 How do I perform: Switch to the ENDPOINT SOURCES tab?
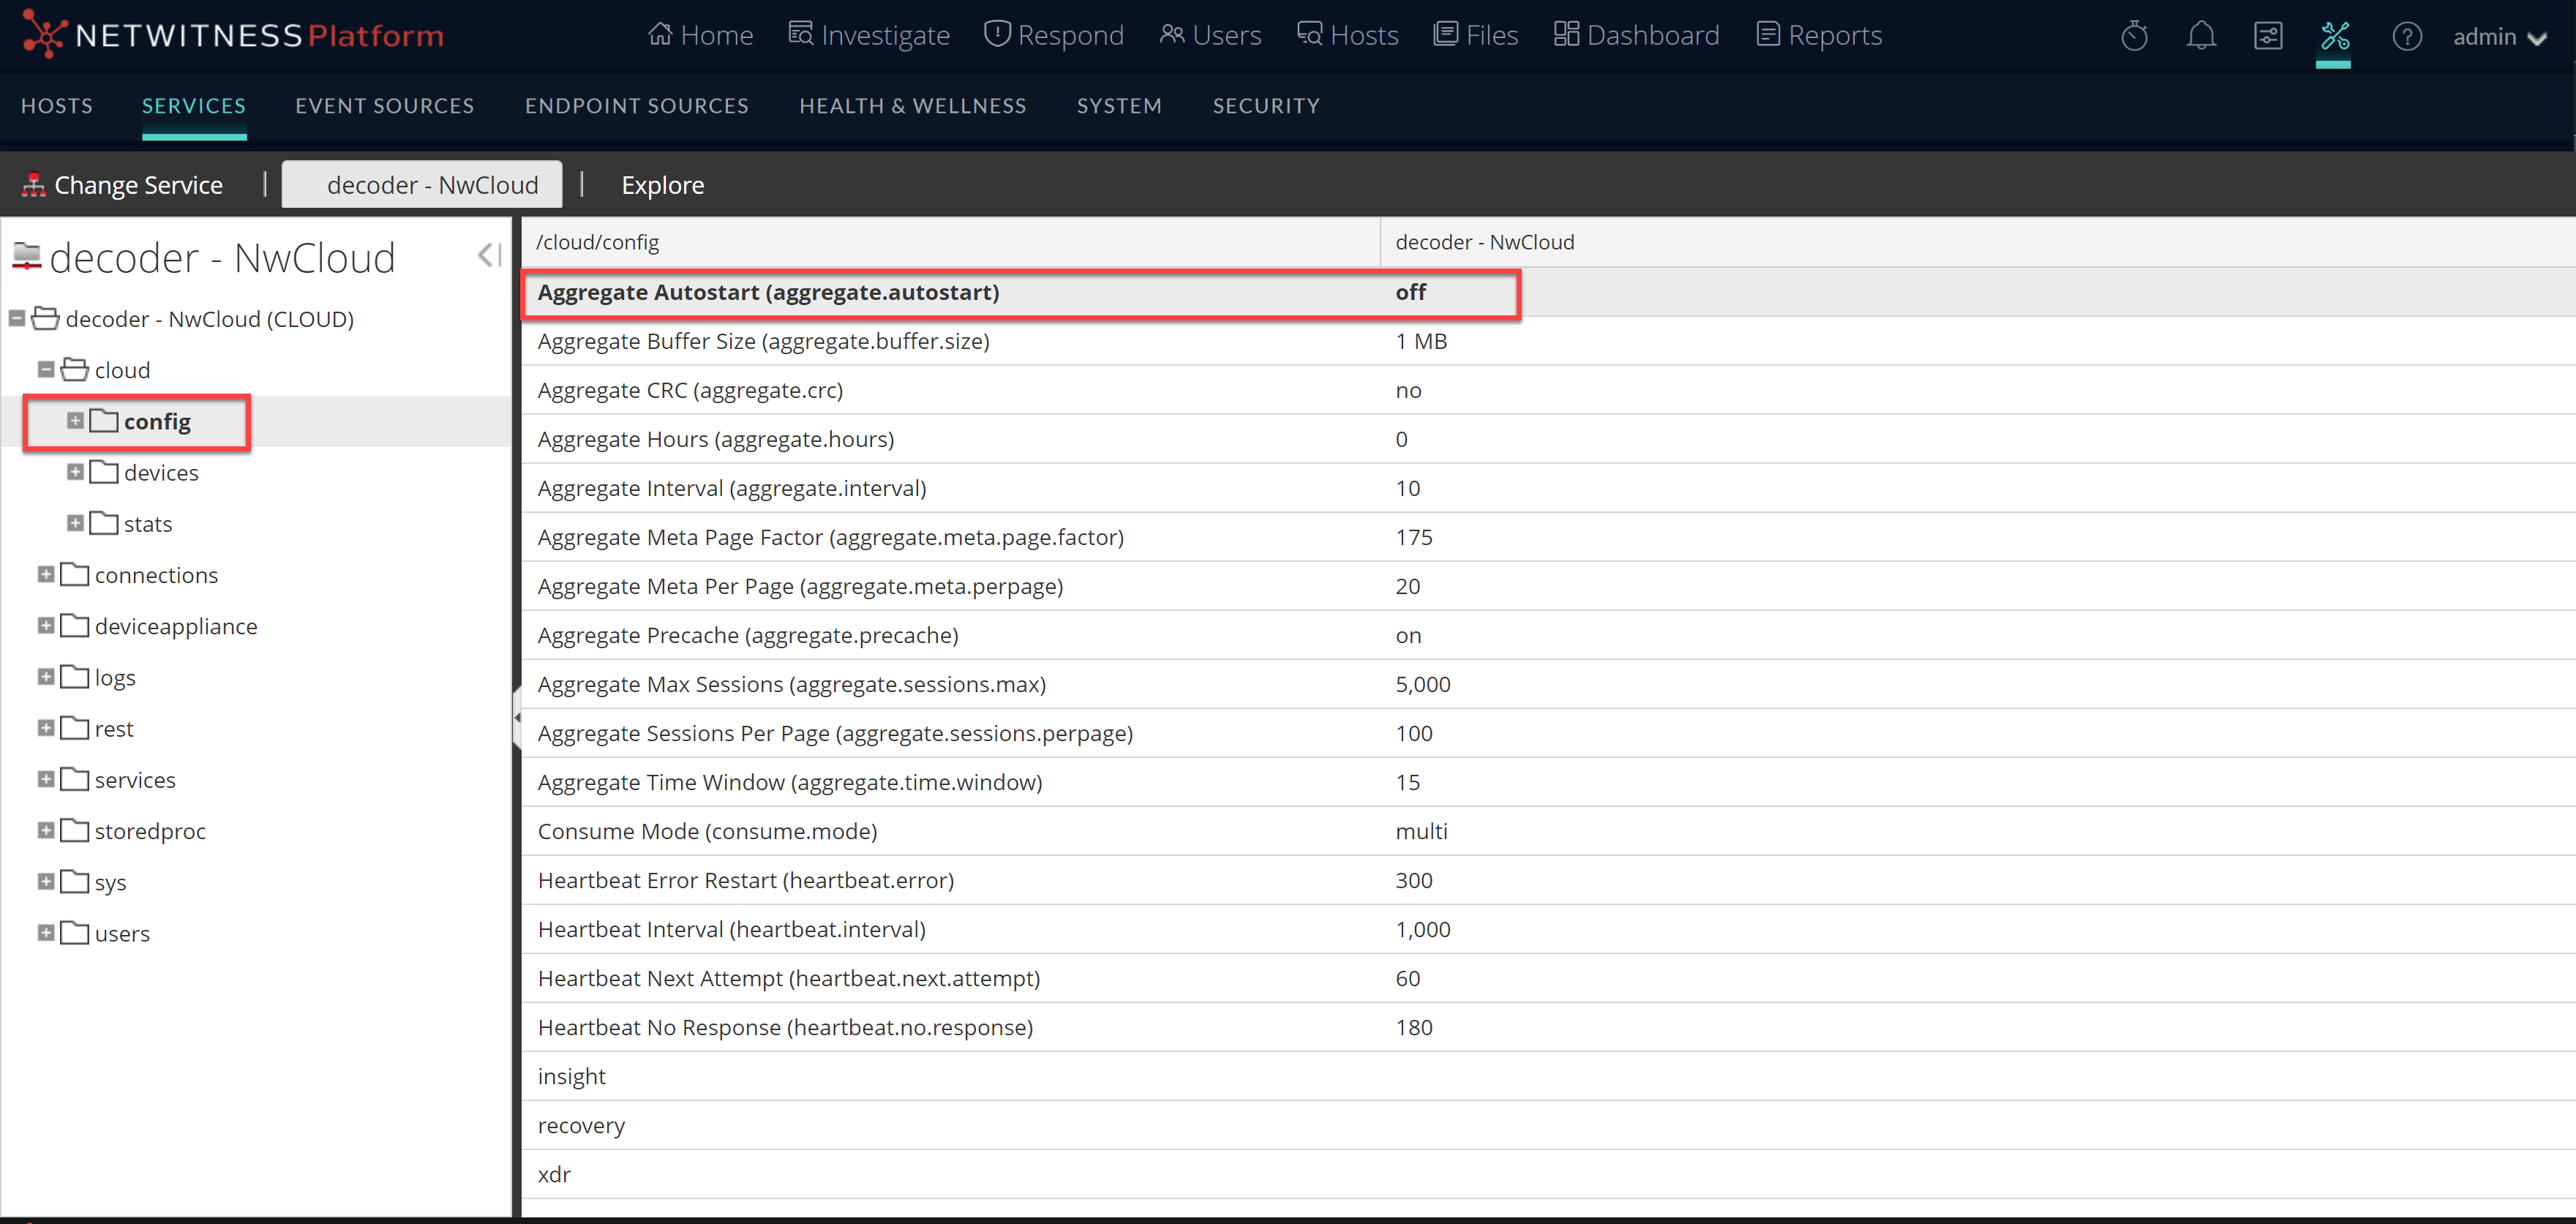click(637, 106)
